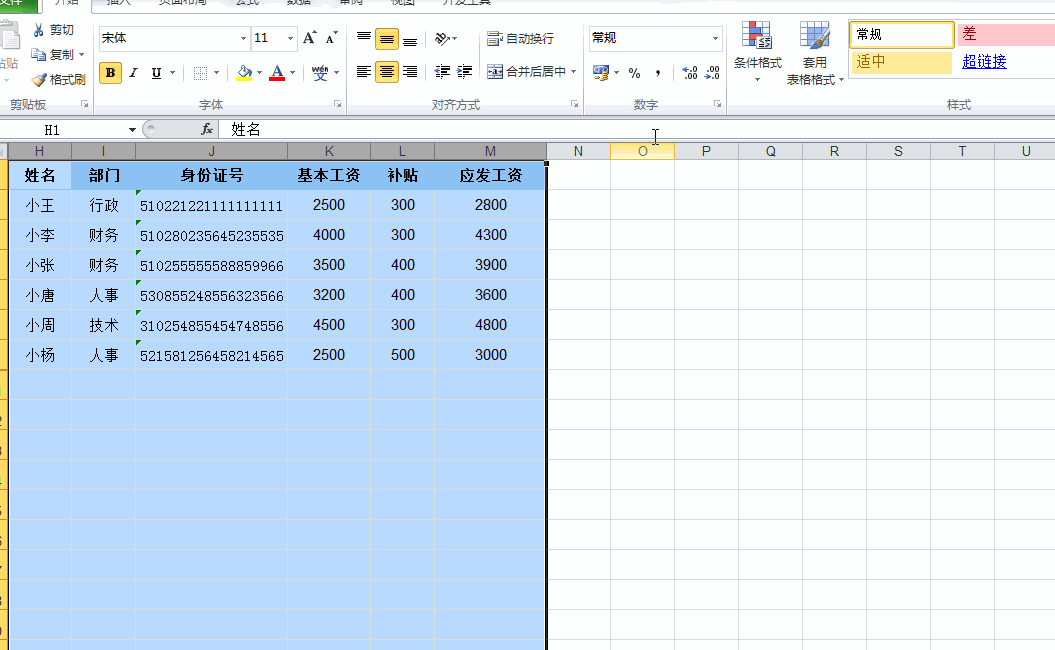Image resolution: width=1055 pixels, height=650 pixels.
Task: Expand the font size dropdown showing 11
Action: [x=291, y=39]
